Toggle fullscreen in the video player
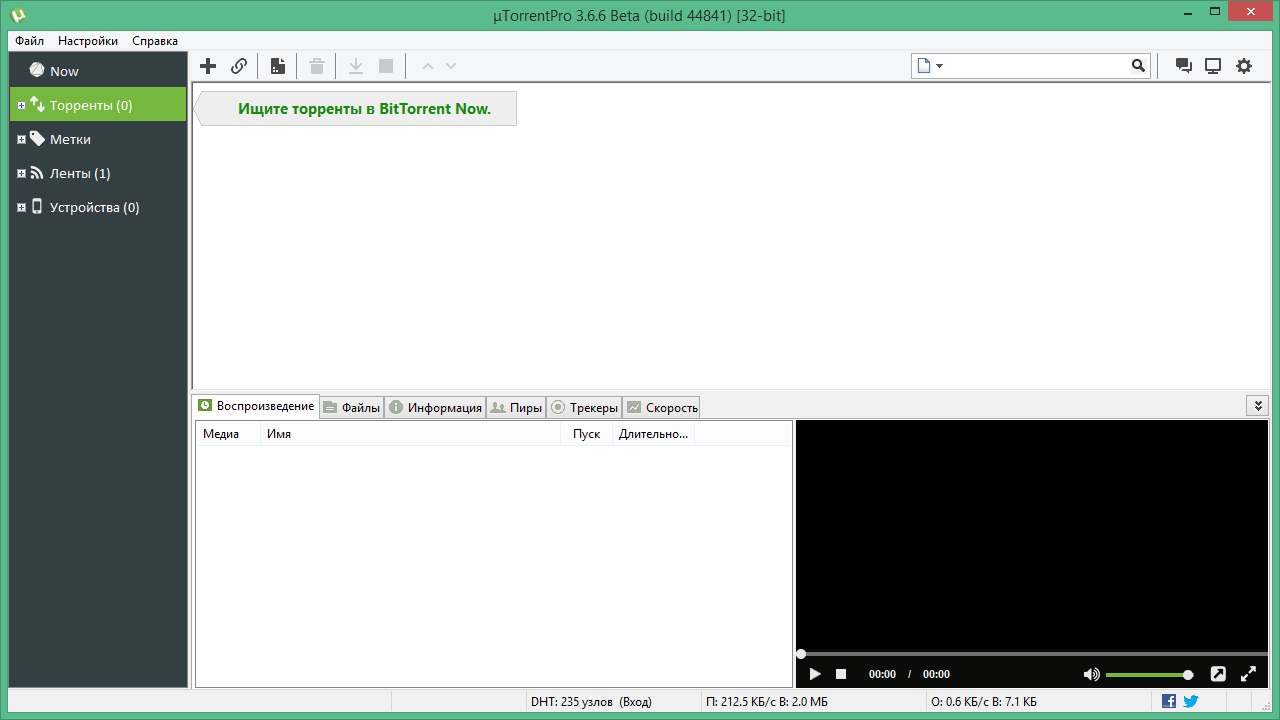1280x720 pixels. [1248, 674]
